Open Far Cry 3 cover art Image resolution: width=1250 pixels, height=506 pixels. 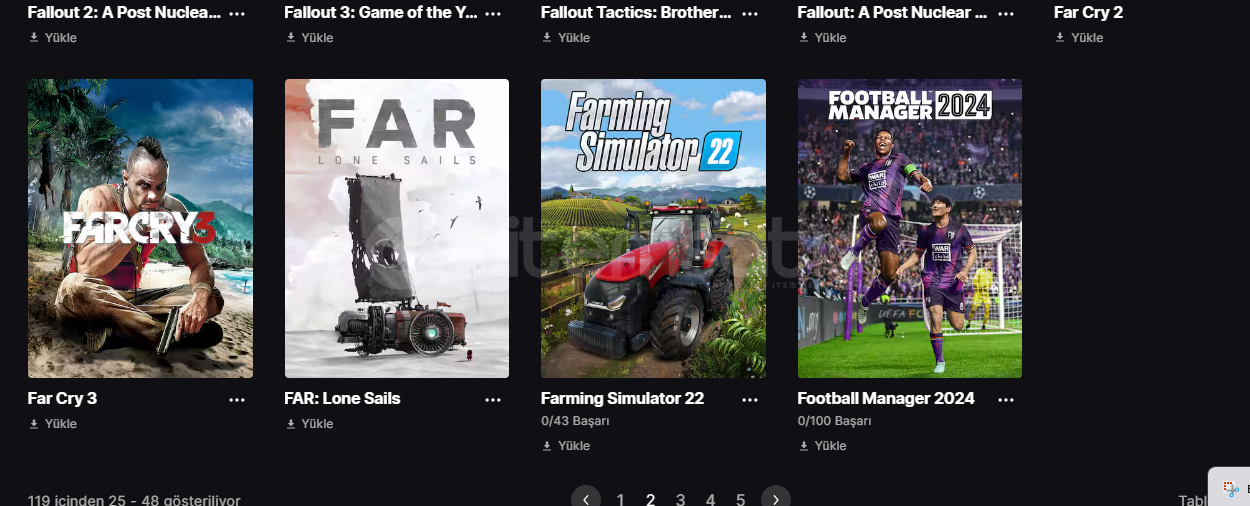[x=140, y=228]
